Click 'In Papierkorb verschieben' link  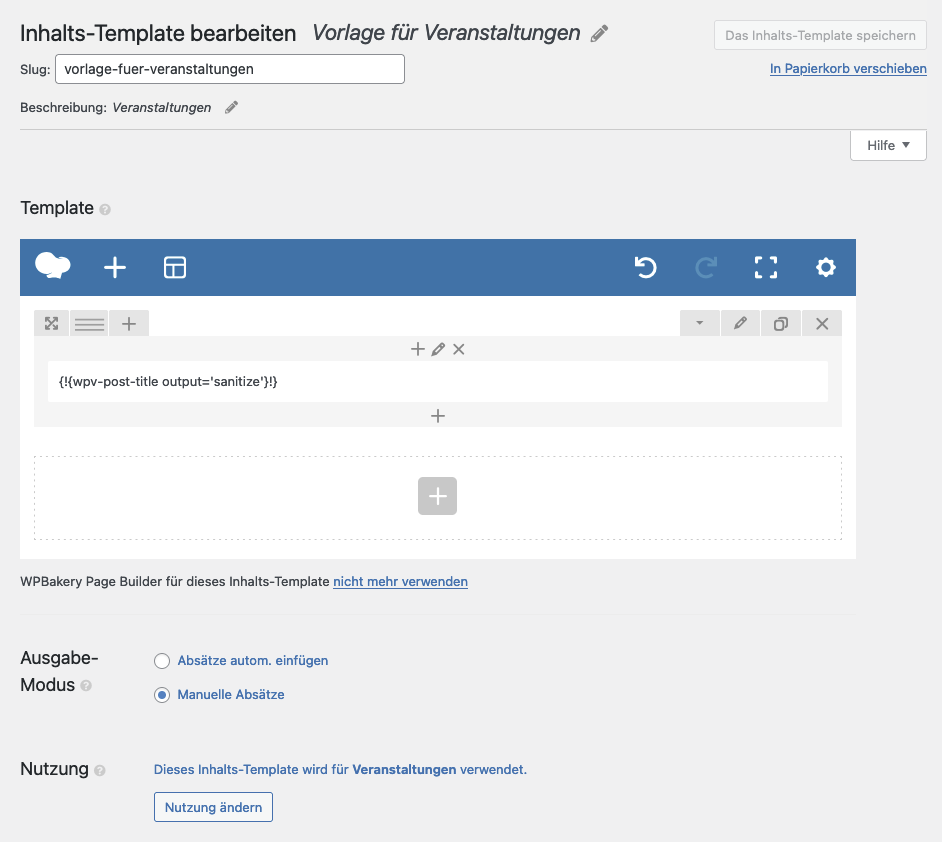click(848, 68)
